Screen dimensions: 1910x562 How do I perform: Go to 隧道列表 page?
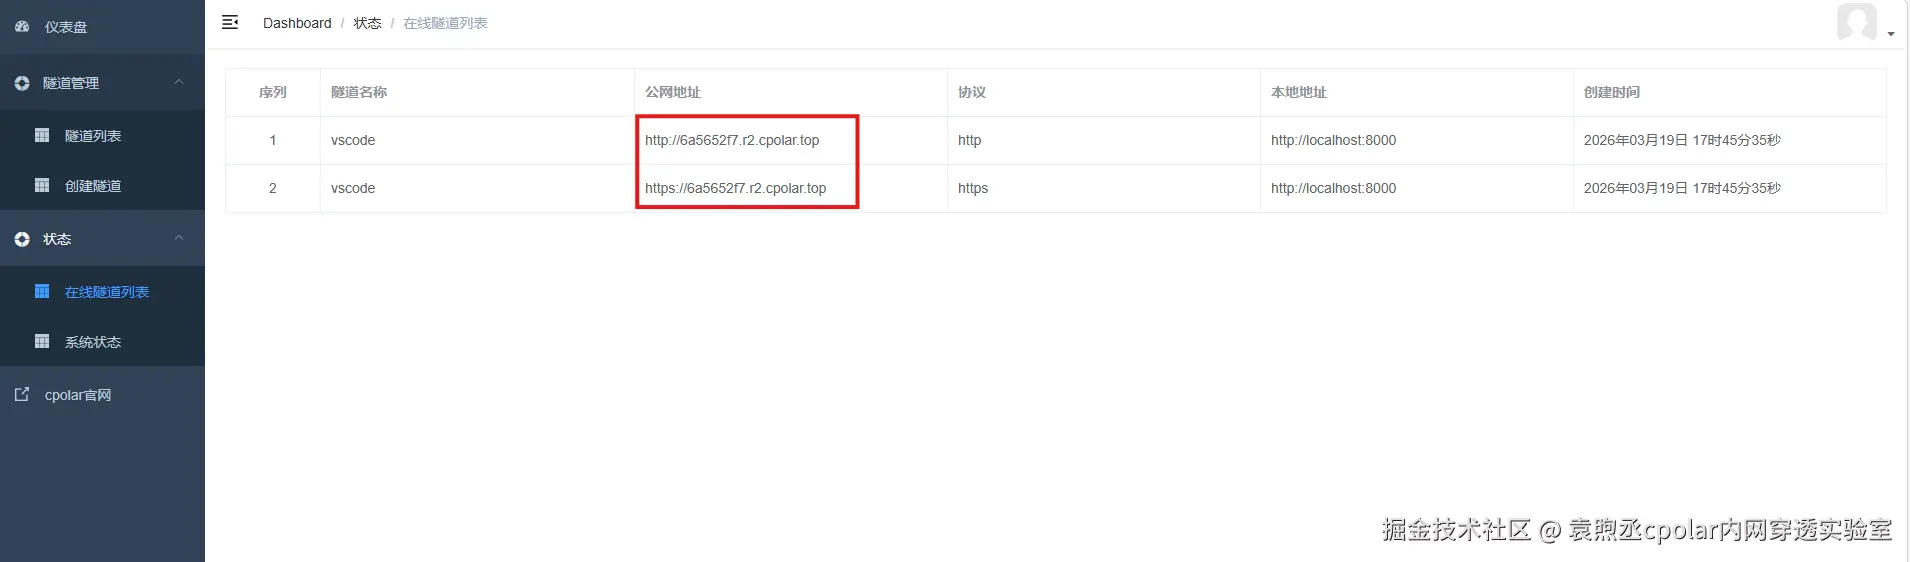click(x=102, y=135)
